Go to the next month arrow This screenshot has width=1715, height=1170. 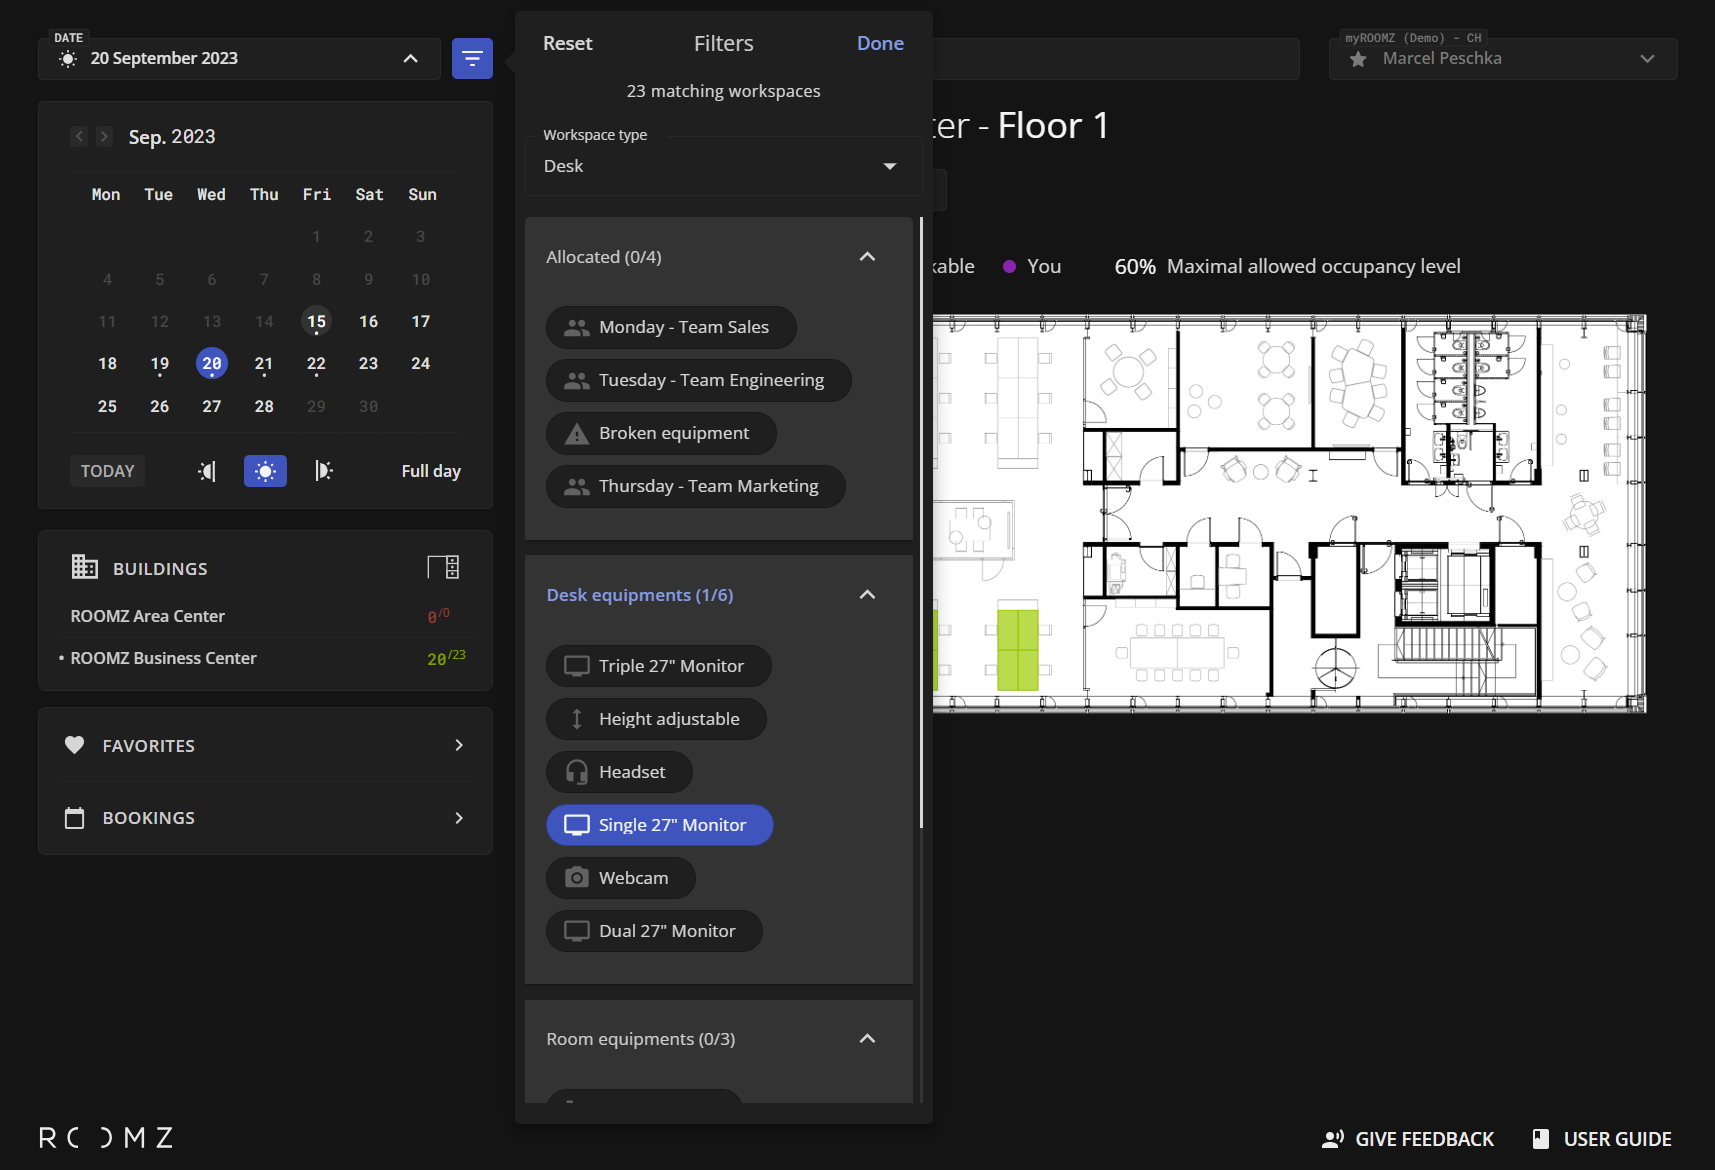[104, 137]
